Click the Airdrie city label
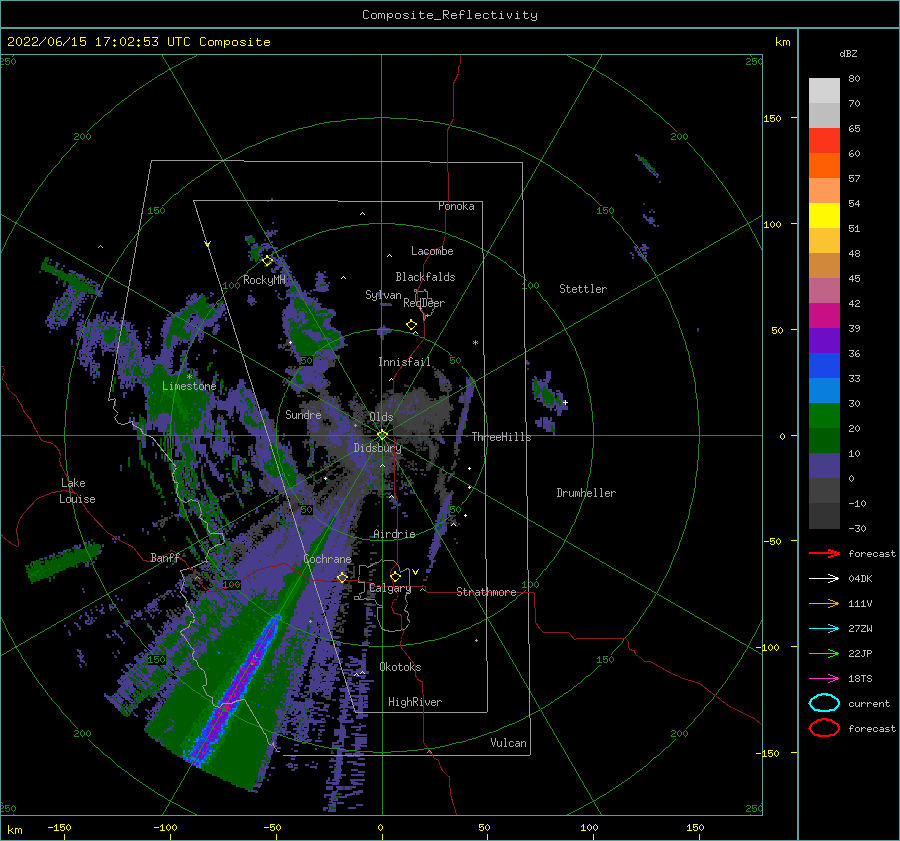This screenshot has width=900, height=841. (394, 534)
